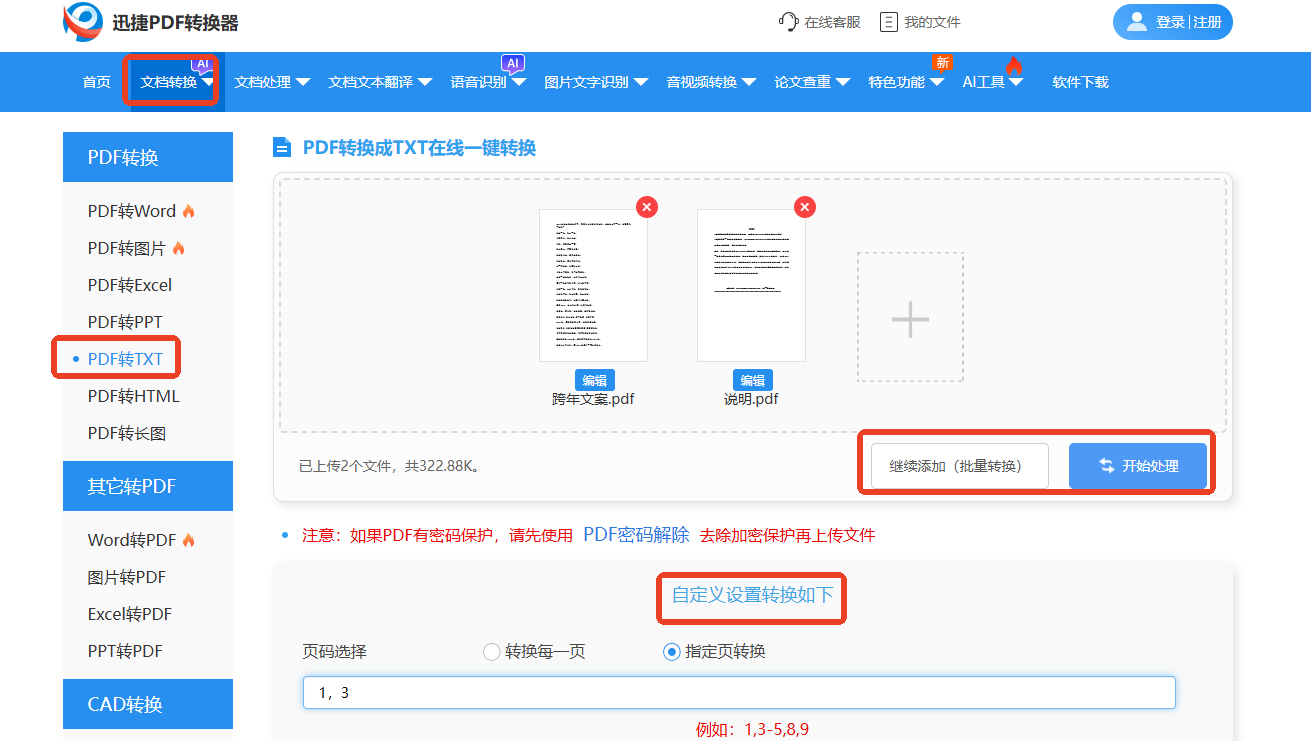Click the 注册 link
The width and height of the screenshot is (1311, 741).
click(x=1207, y=22)
